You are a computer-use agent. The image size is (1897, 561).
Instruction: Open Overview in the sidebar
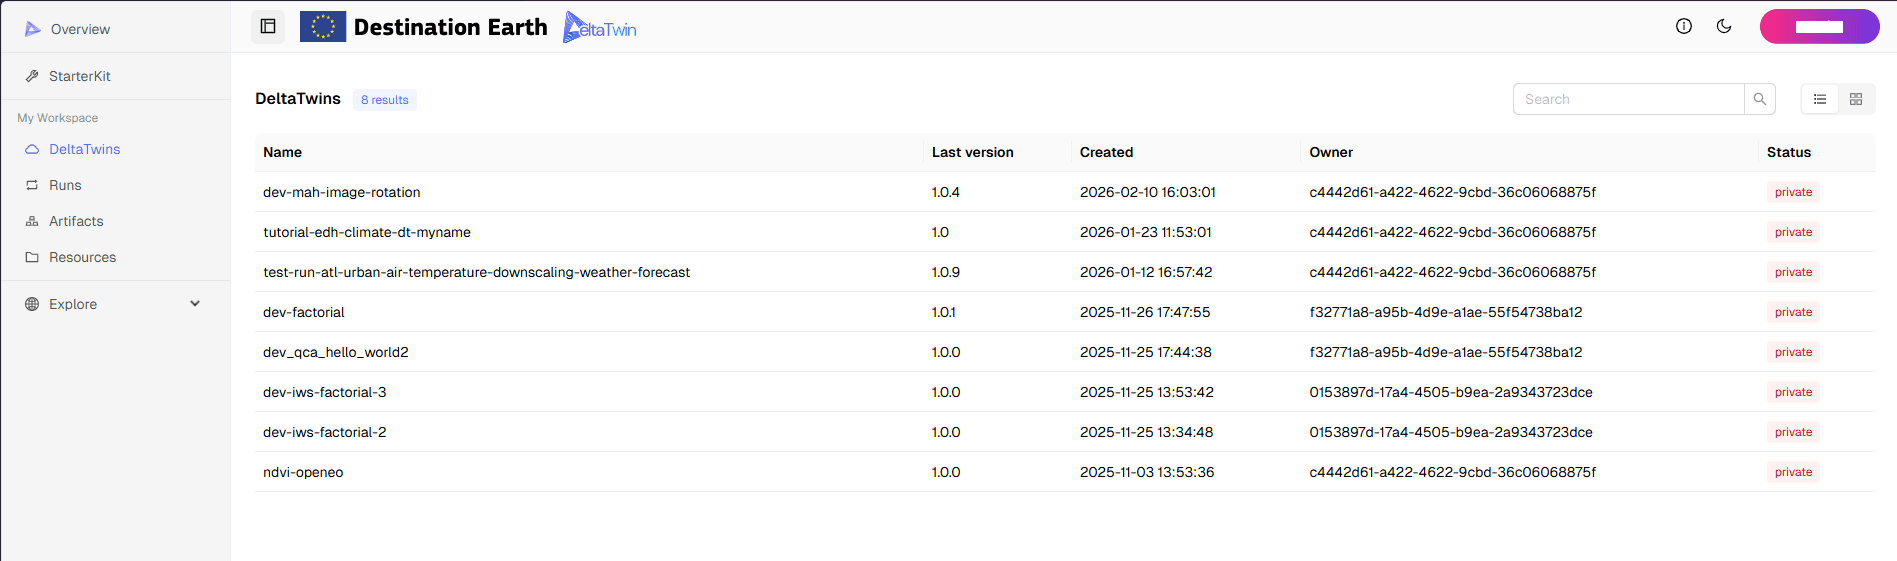pyautogui.click(x=80, y=29)
